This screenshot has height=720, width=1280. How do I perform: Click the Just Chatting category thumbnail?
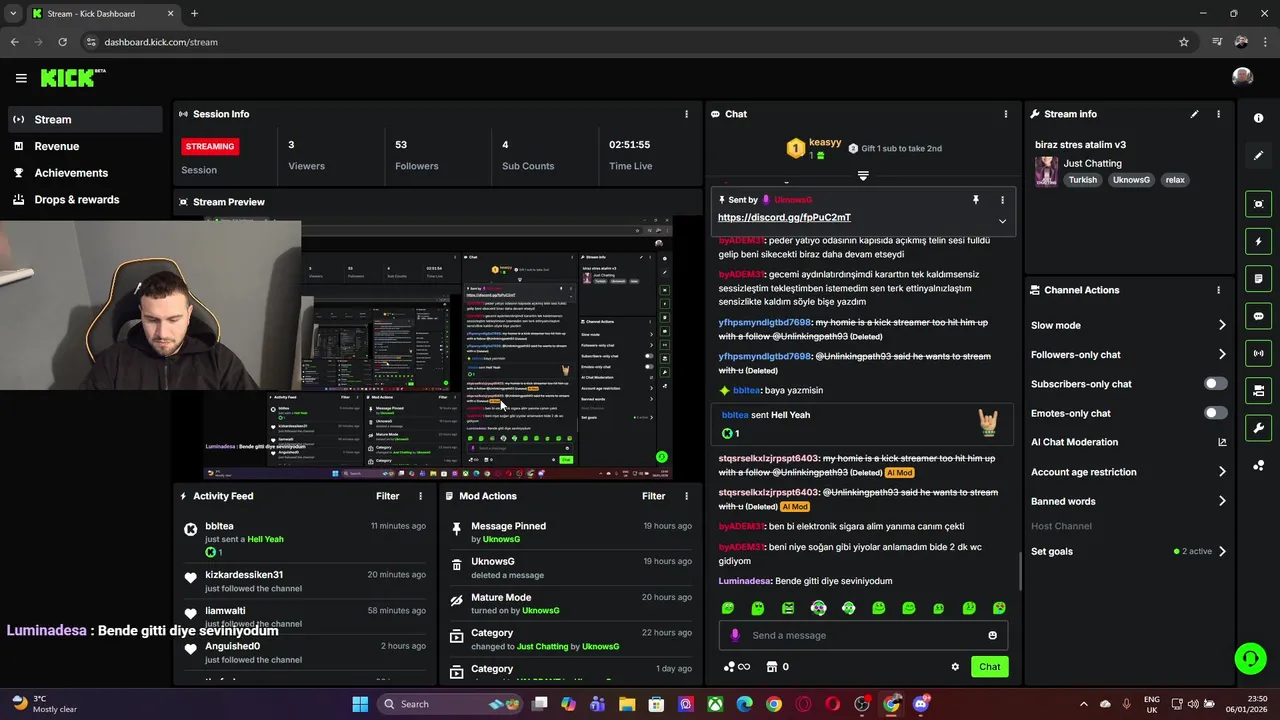coord(1046,171)
